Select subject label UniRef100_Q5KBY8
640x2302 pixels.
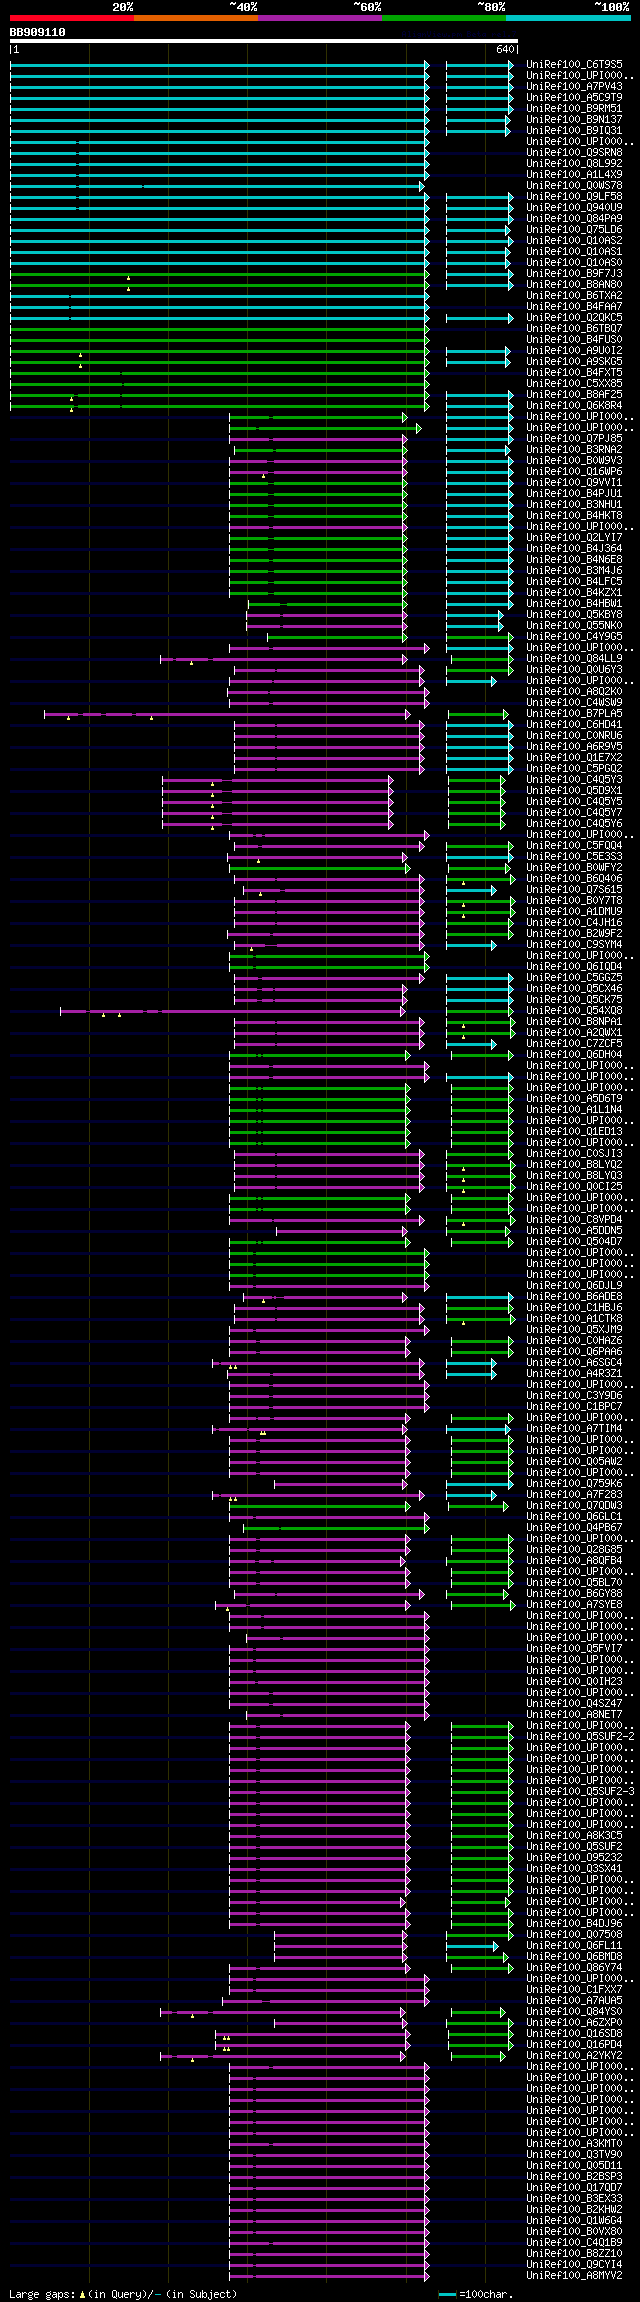pyautogui.click(x=574, y=614)
